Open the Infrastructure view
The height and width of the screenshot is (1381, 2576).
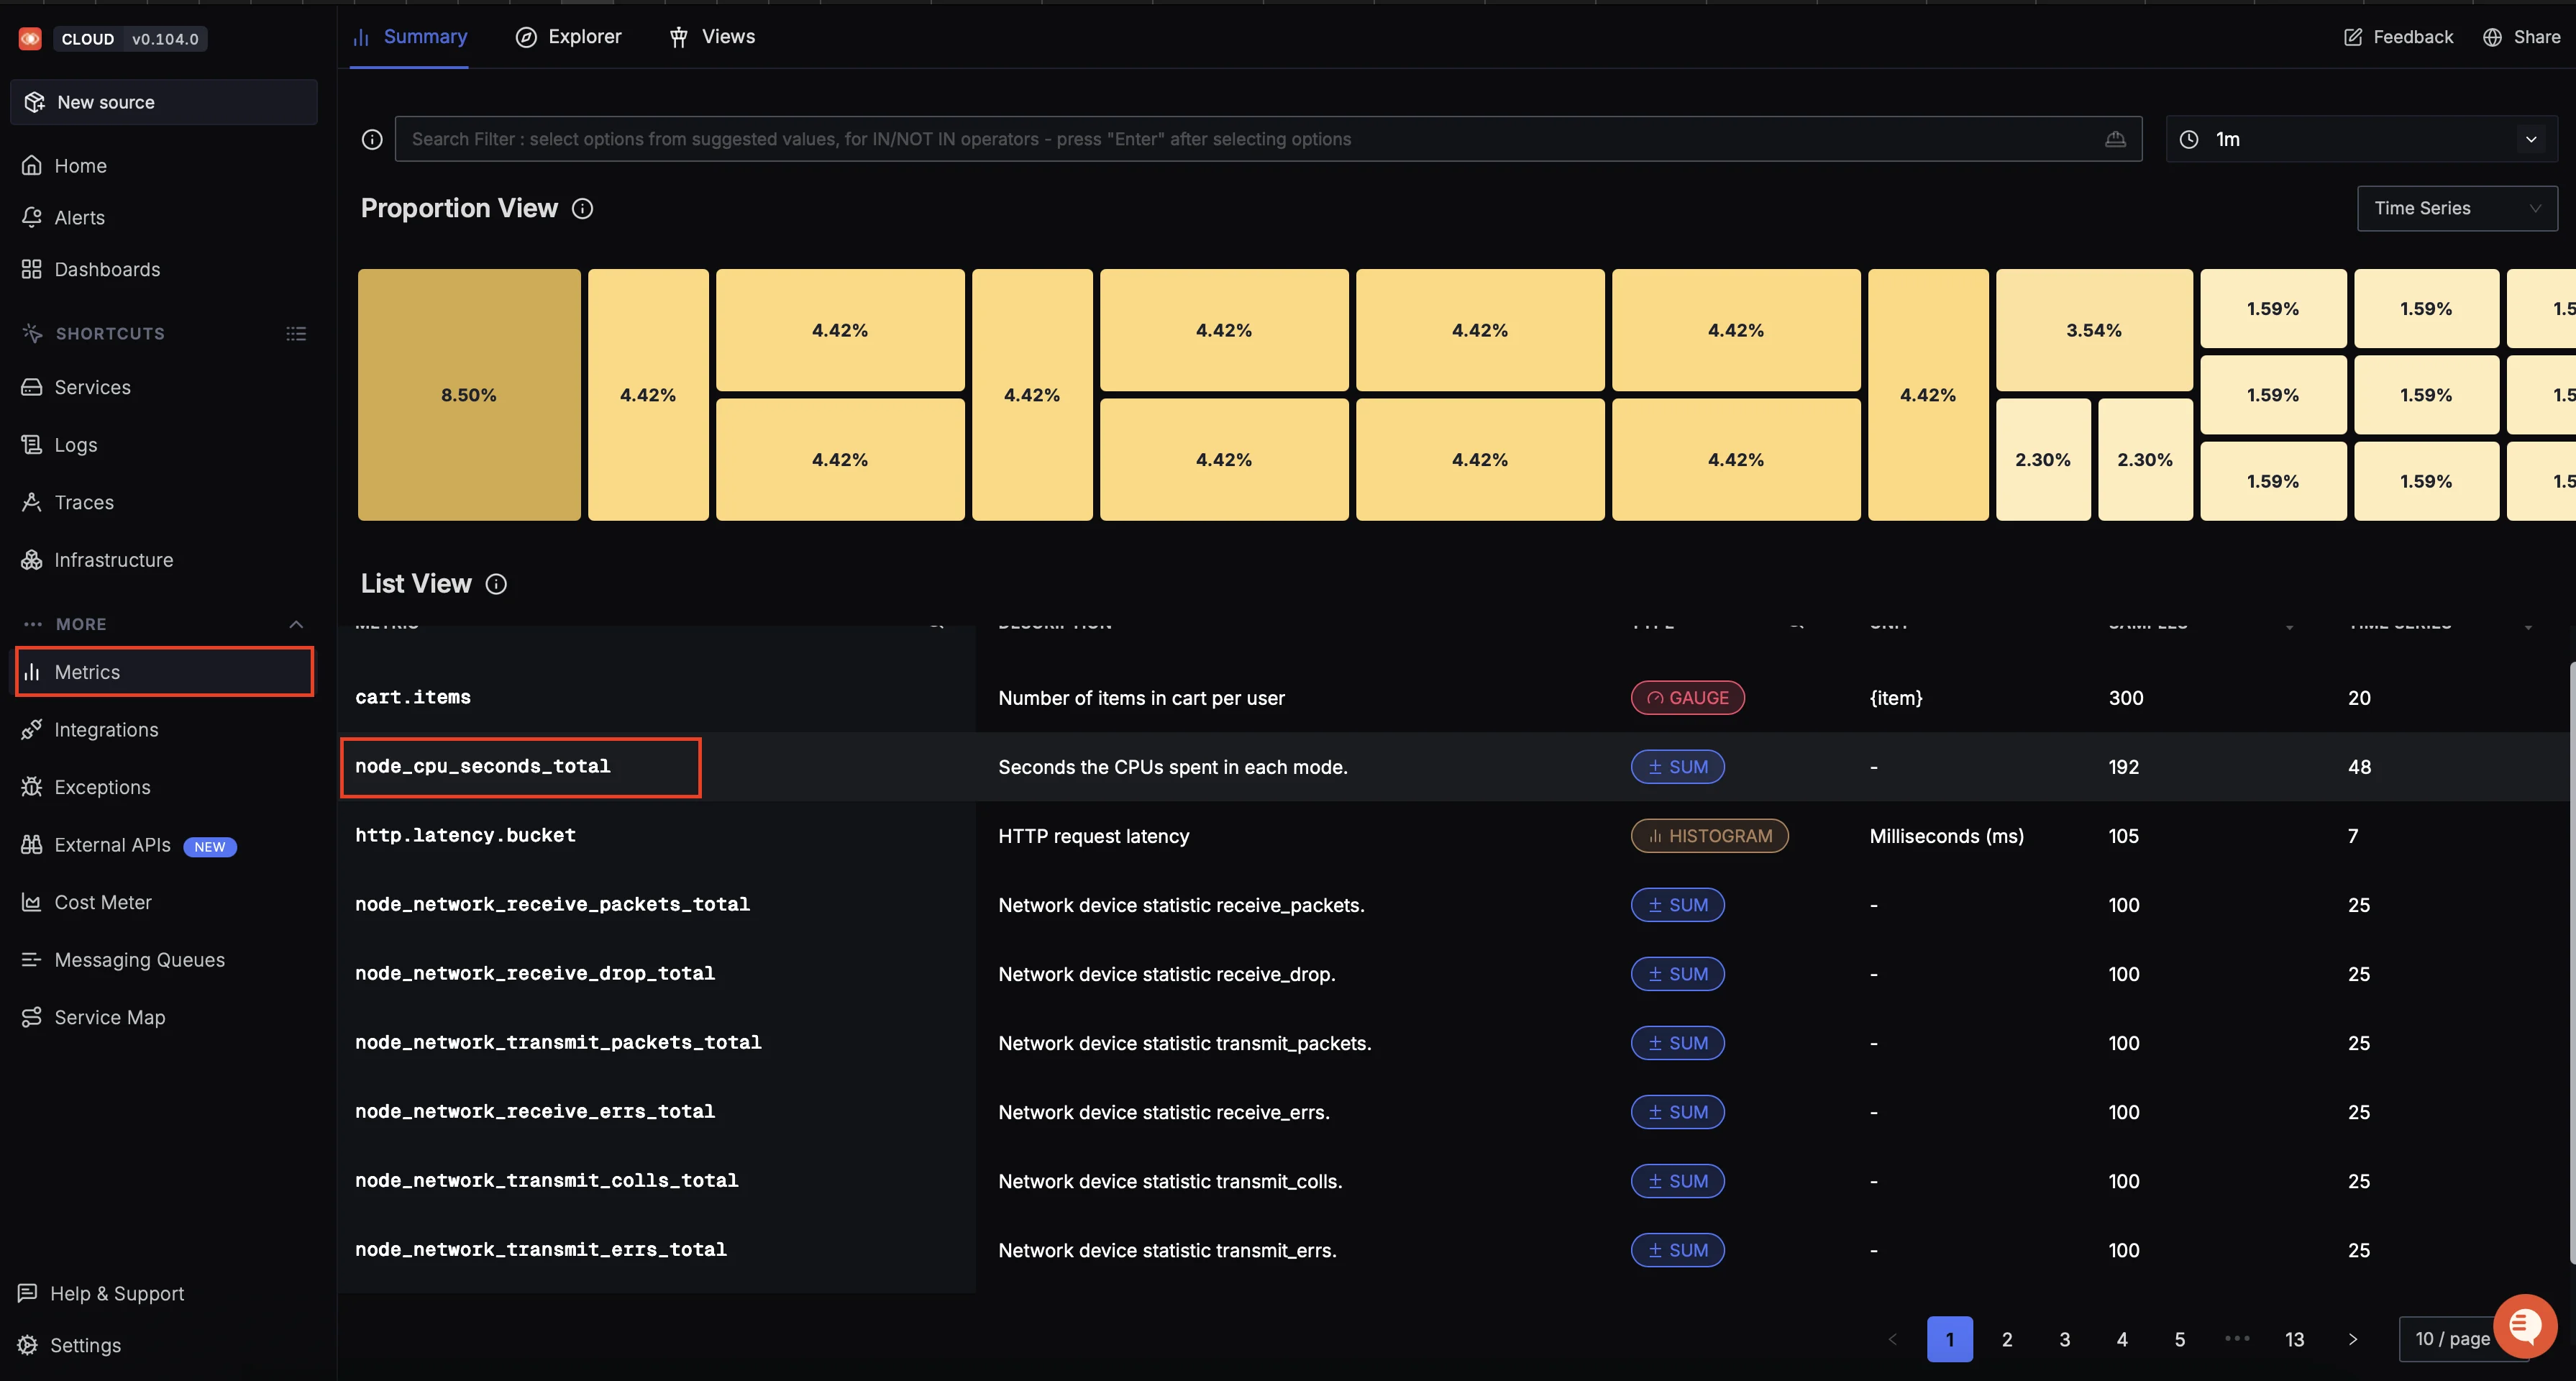pyautogui.click(x=113, y=559)
